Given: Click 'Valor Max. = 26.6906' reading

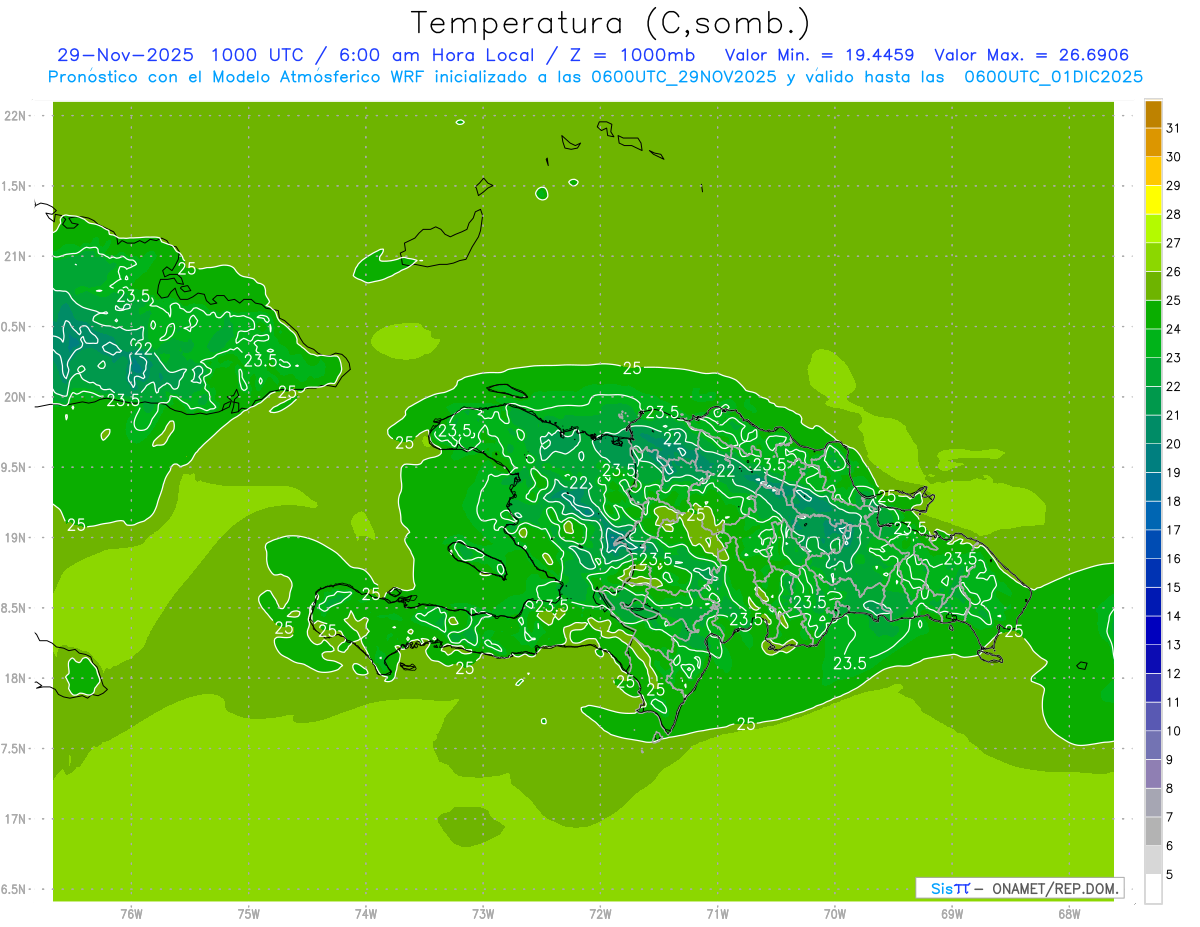Looking at the screenshot, I should point(1031,55).
